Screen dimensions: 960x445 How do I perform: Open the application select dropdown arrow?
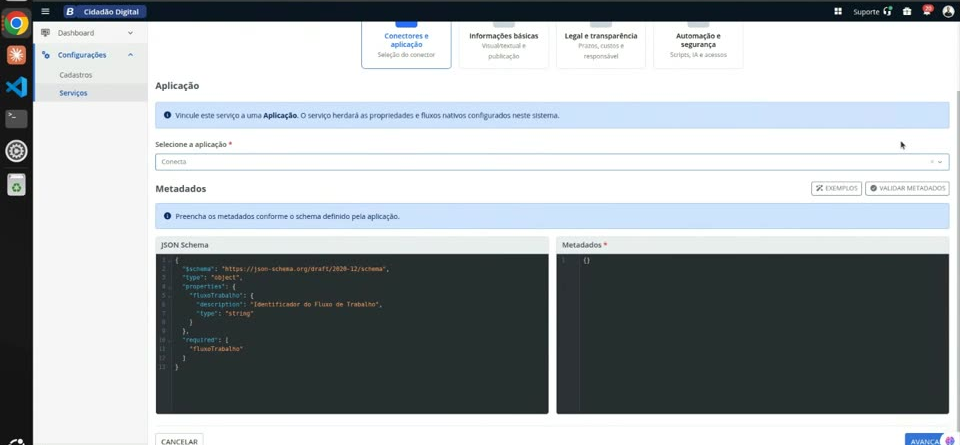941,162
